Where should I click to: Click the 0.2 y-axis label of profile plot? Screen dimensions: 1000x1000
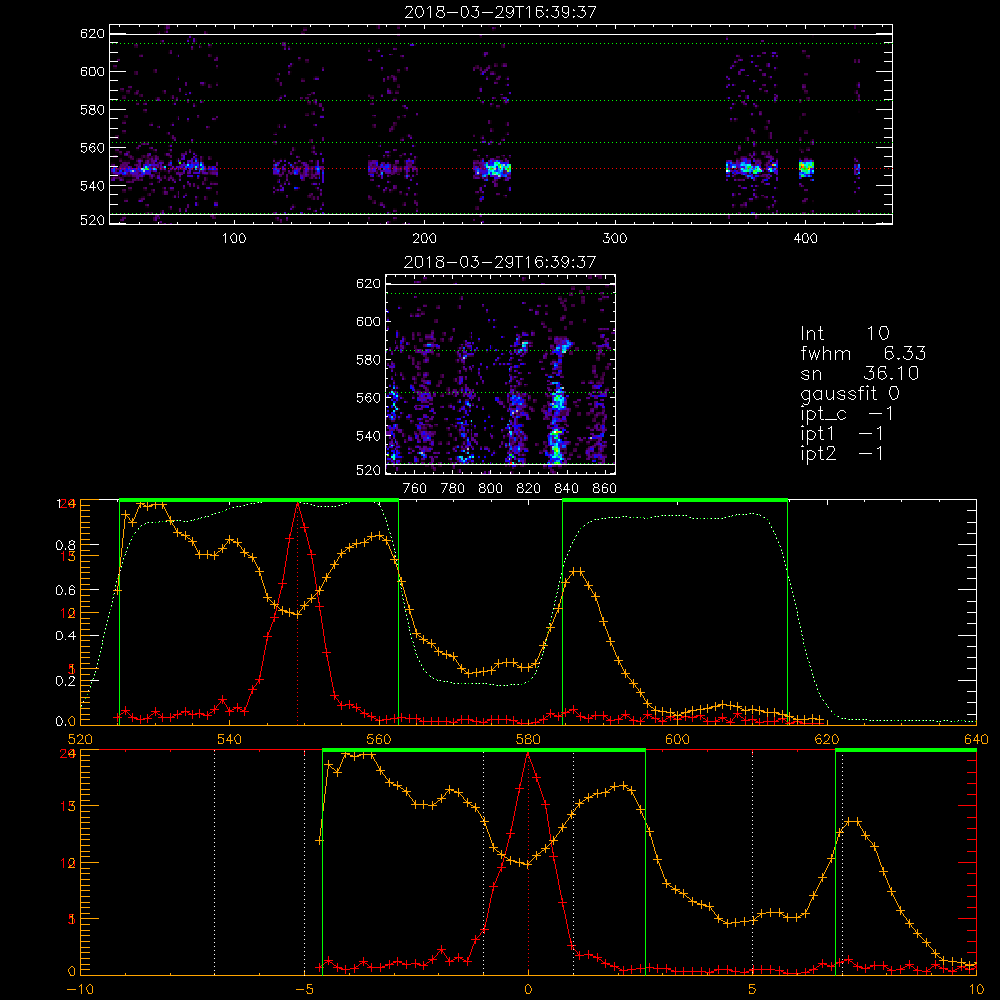66,680
